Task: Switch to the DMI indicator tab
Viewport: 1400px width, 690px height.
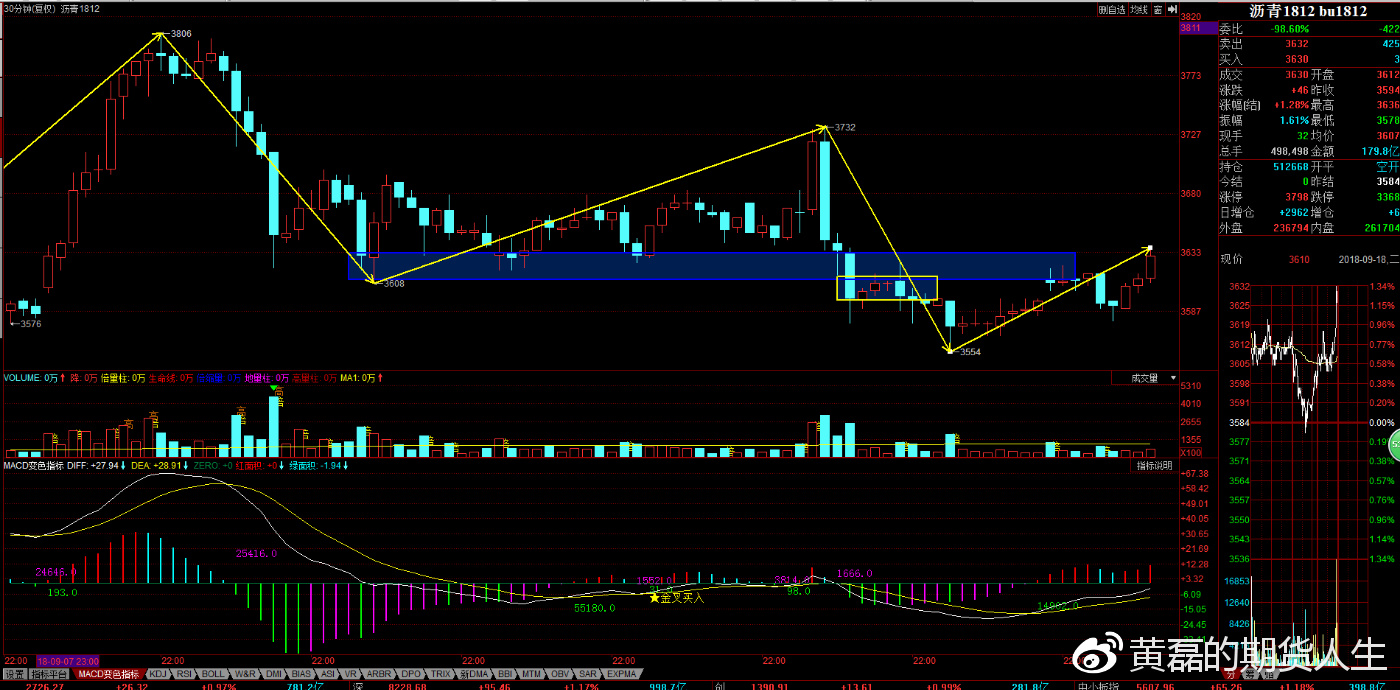Action: pos(274,674)
